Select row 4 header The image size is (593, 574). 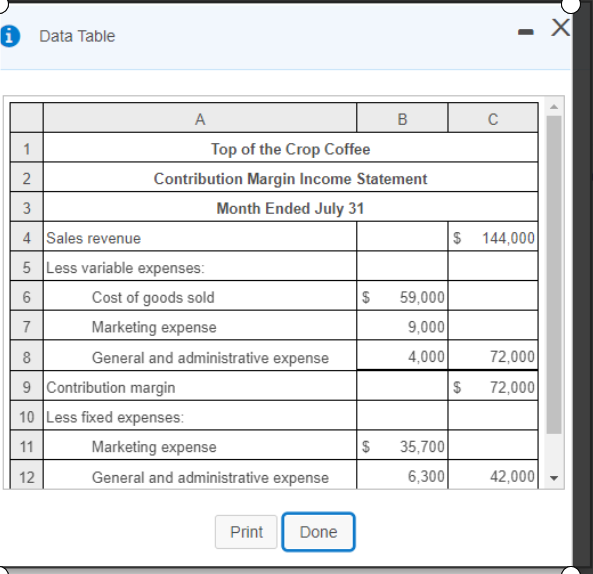pos(26,237)
